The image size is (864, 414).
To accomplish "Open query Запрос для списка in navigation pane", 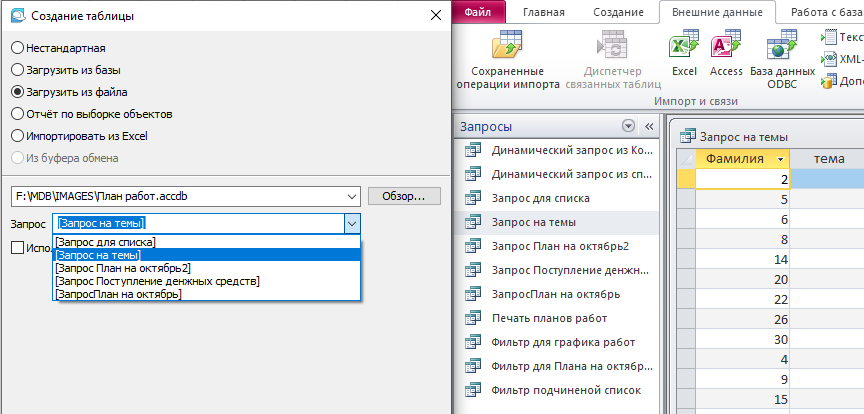I will tap(556, 198).
